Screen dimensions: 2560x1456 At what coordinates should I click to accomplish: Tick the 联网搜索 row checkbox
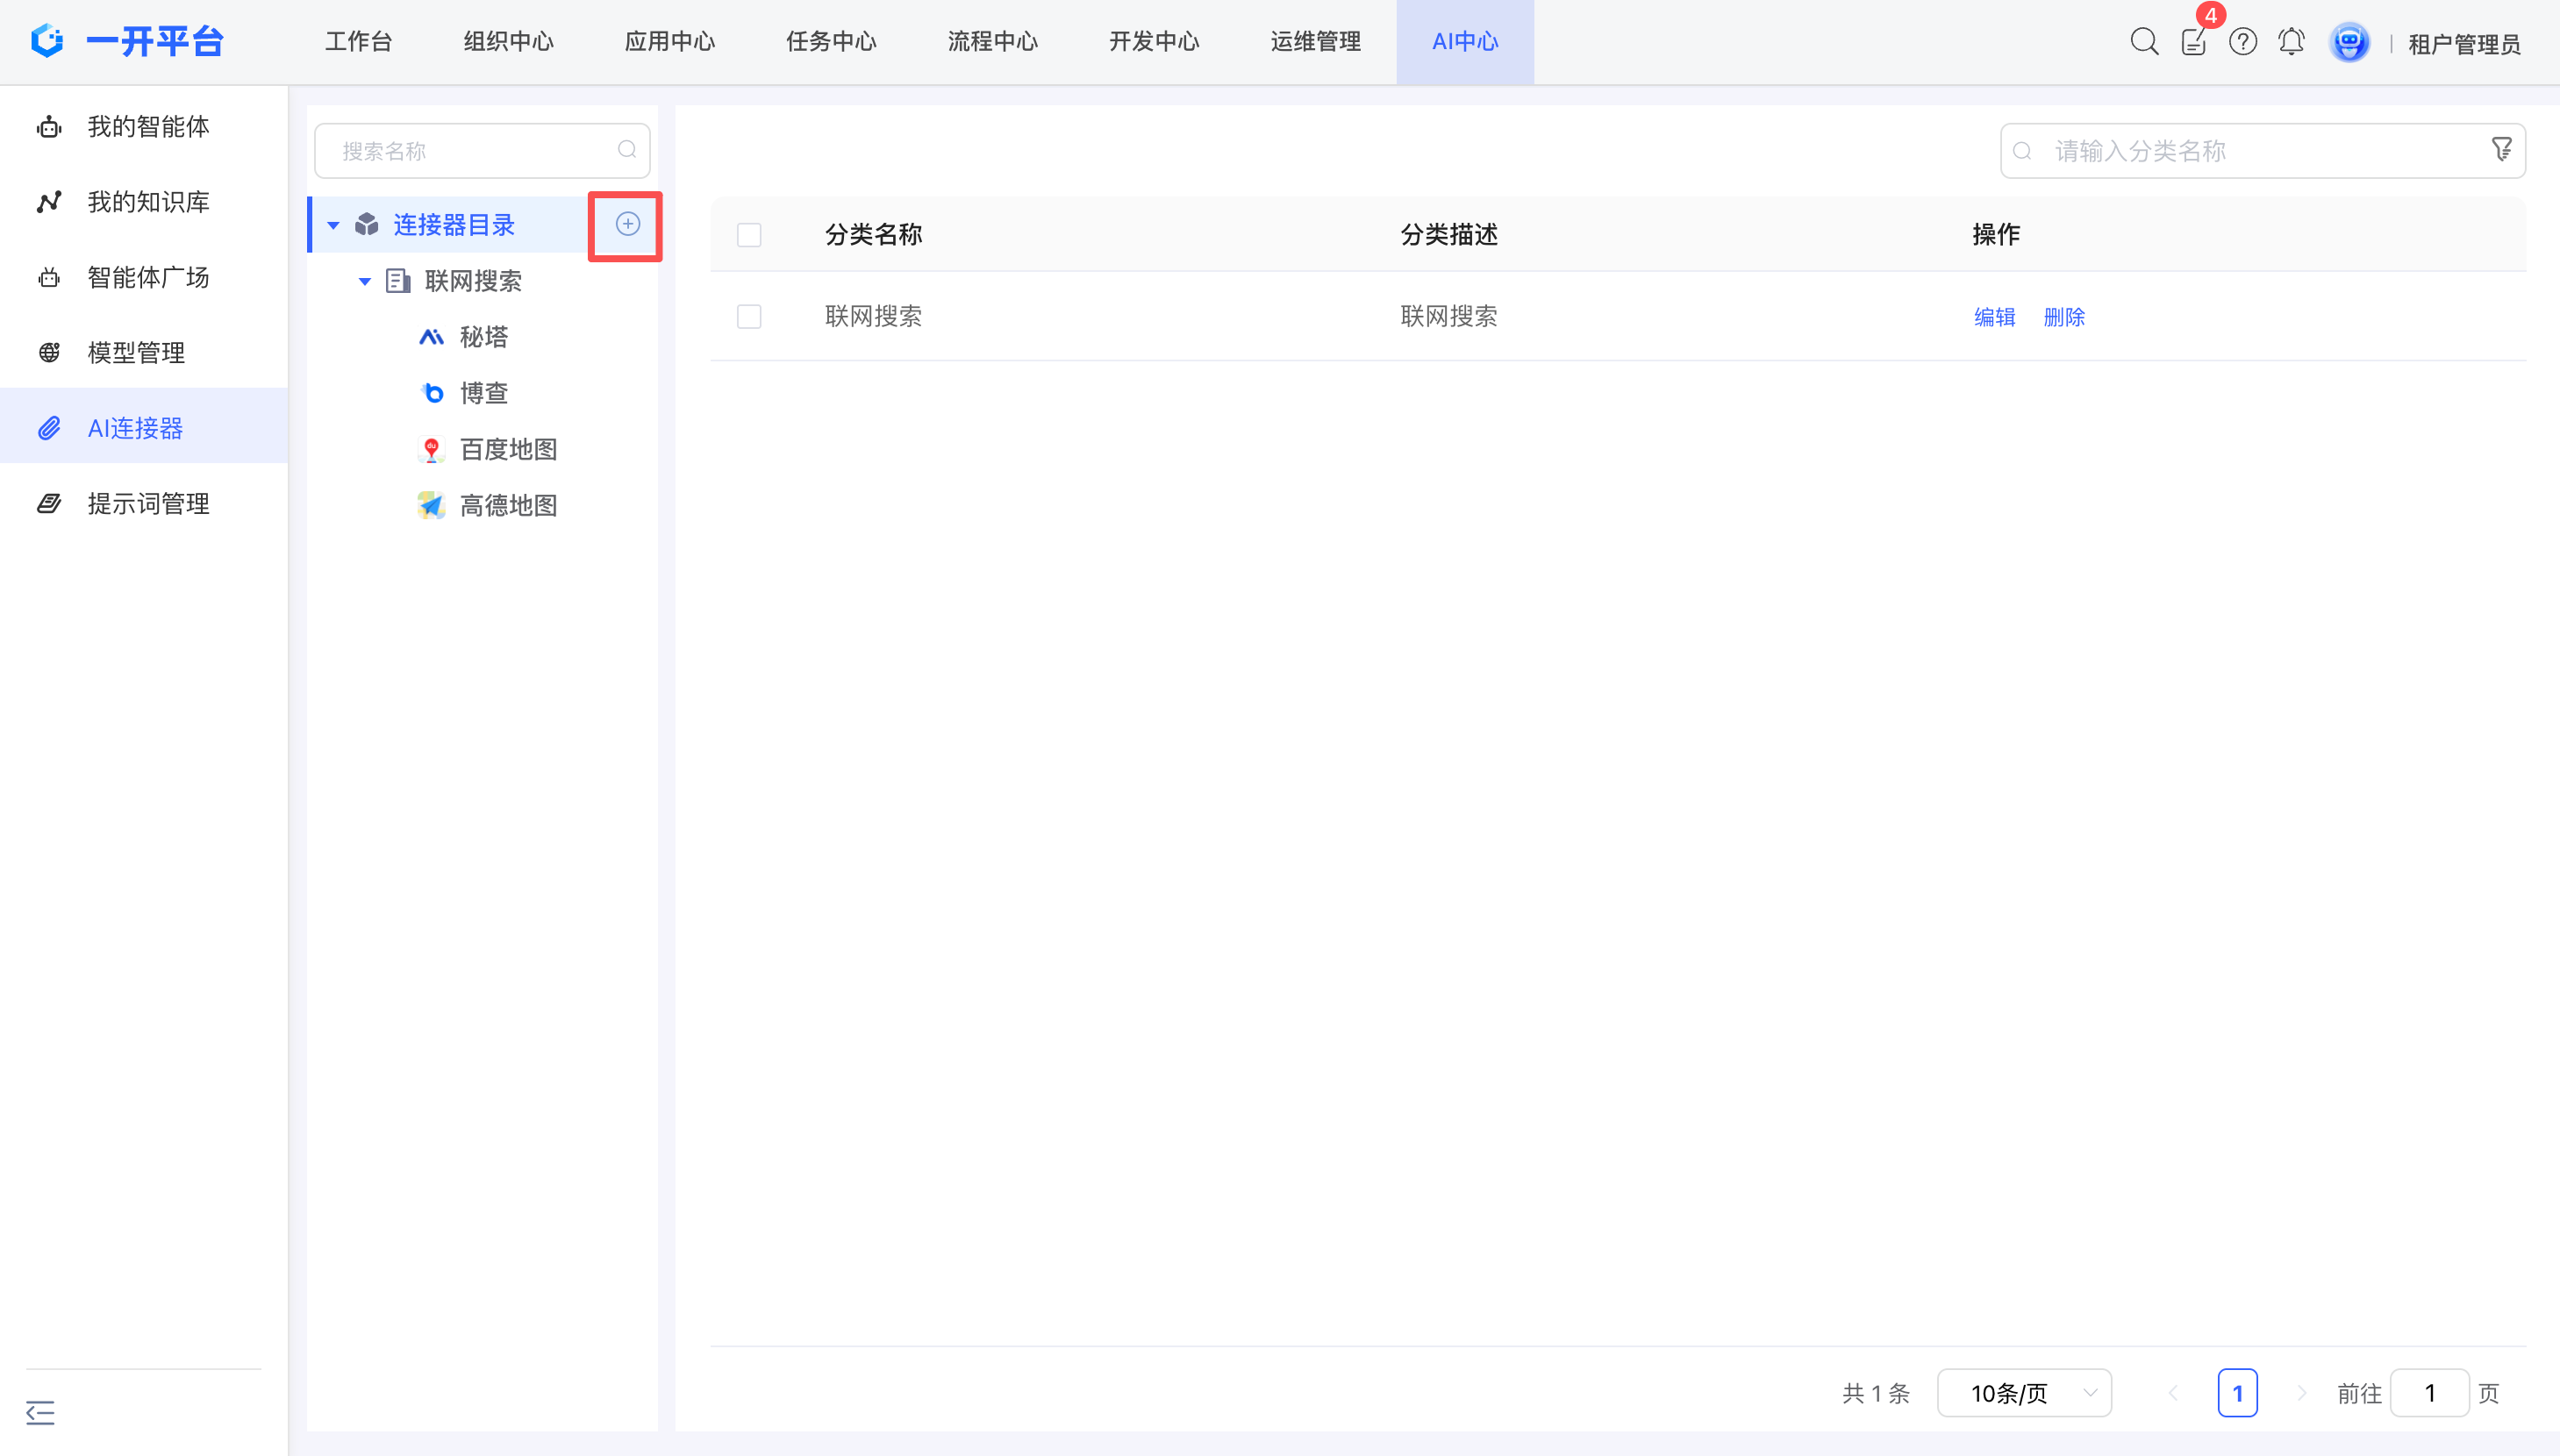749,317
